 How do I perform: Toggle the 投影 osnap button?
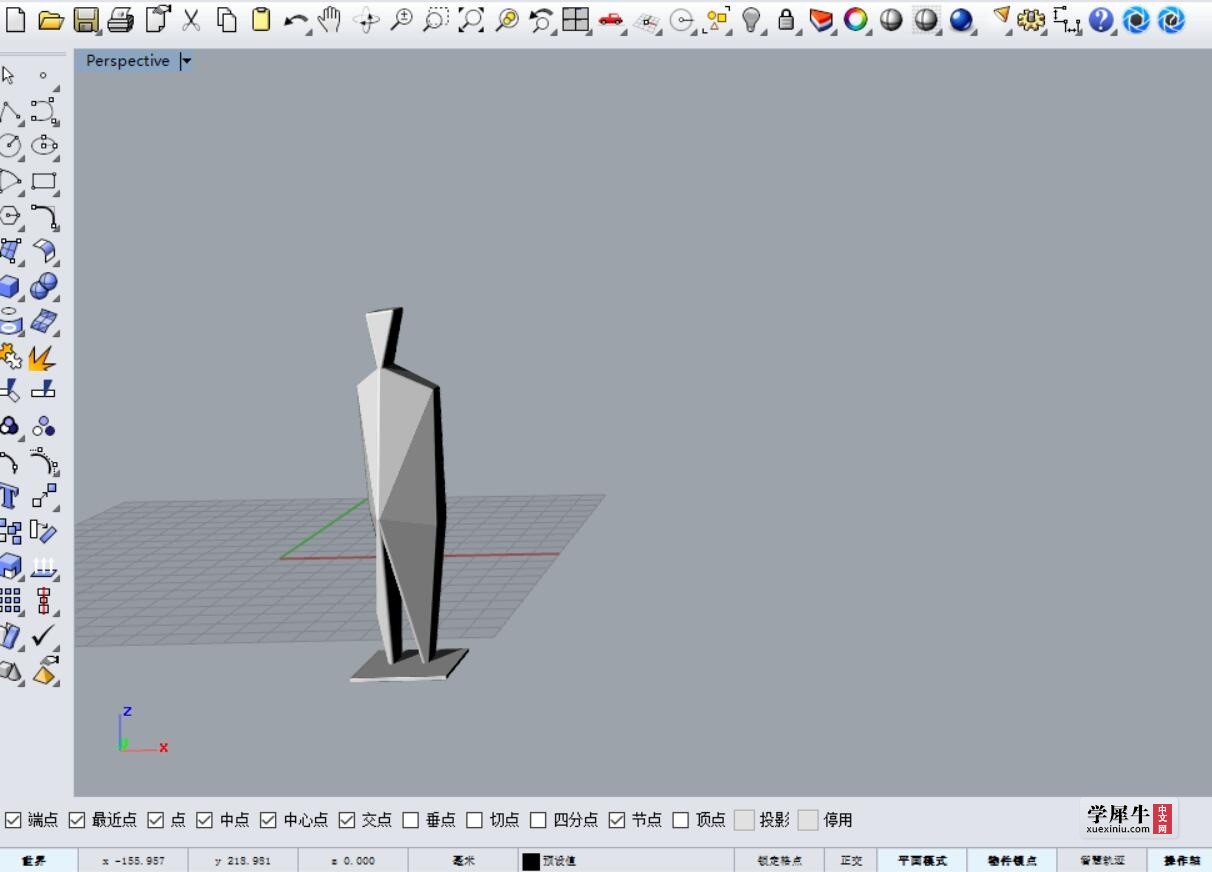point(744,820)
